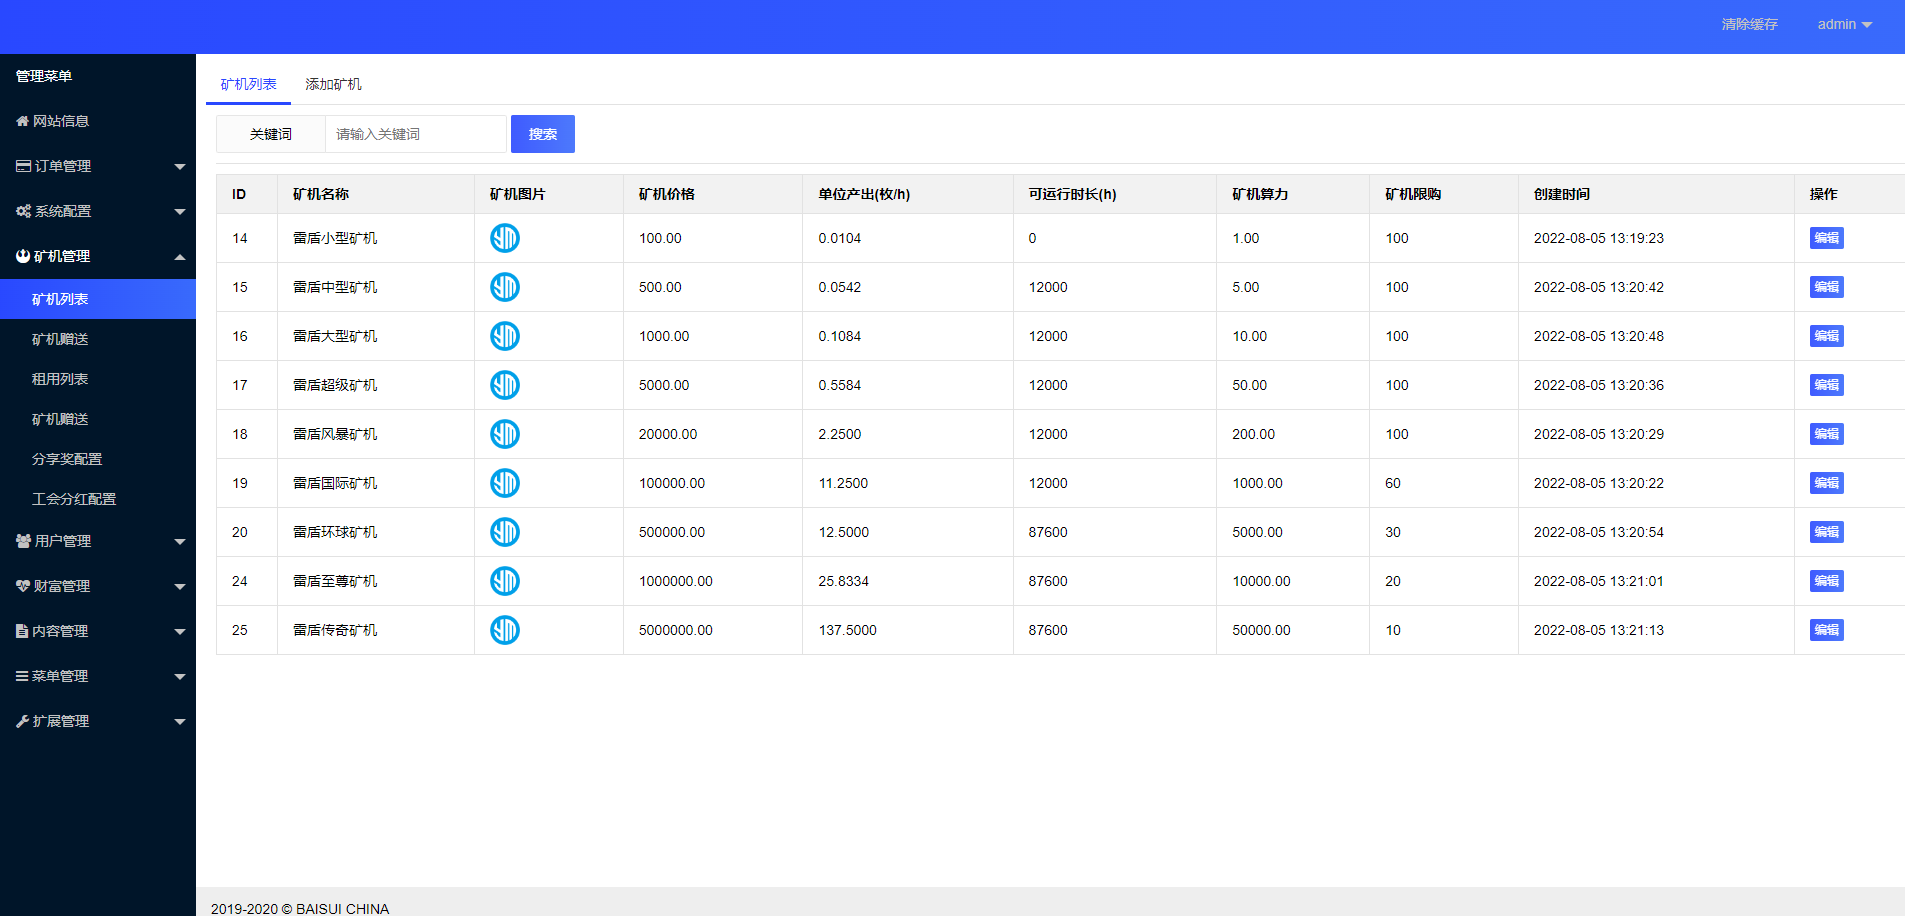Select 租用列表 in the sidebar
Screen dimensions: 1905x916
click(x=60, y=379)
